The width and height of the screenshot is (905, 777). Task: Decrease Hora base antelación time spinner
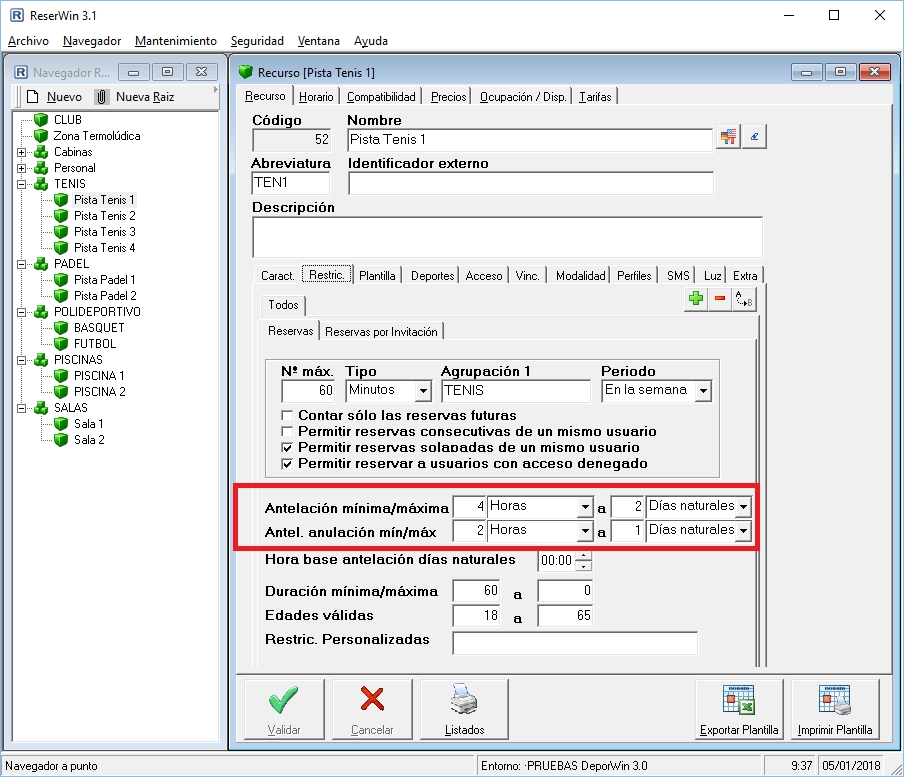pyautogui.click(x=584, y=565)
